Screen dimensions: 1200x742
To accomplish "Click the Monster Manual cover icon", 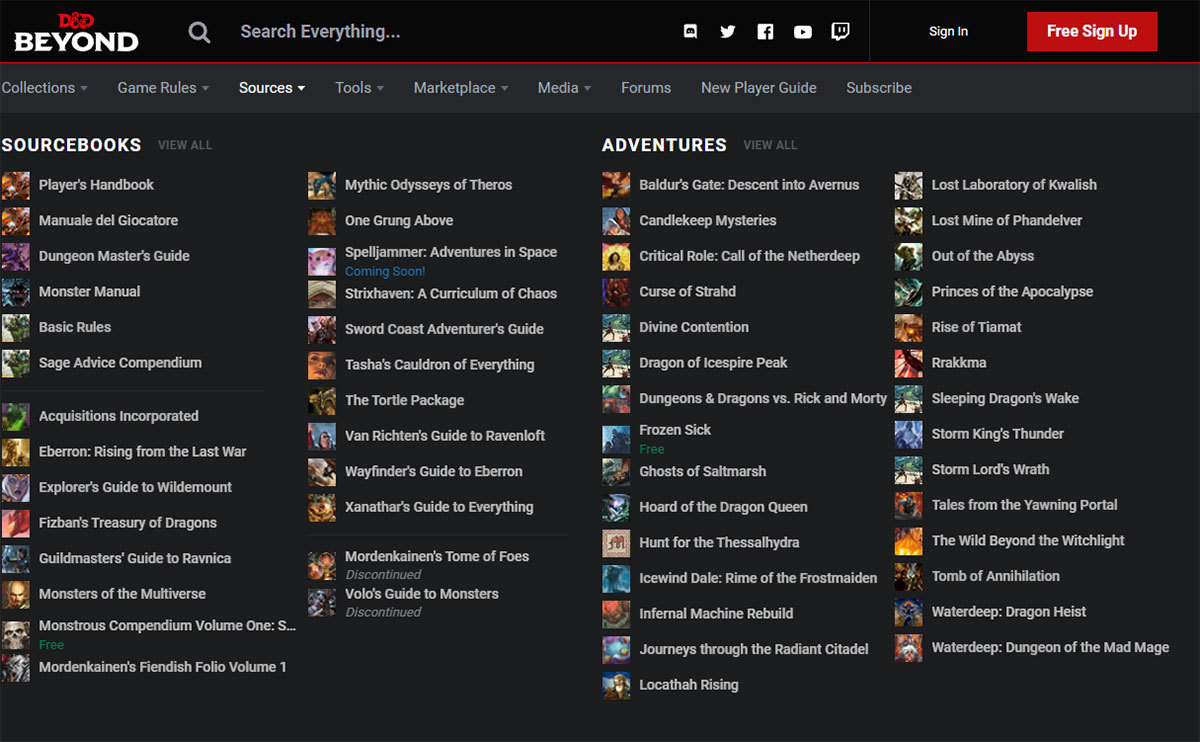I will pyautogui.click(x=16, y=292).
